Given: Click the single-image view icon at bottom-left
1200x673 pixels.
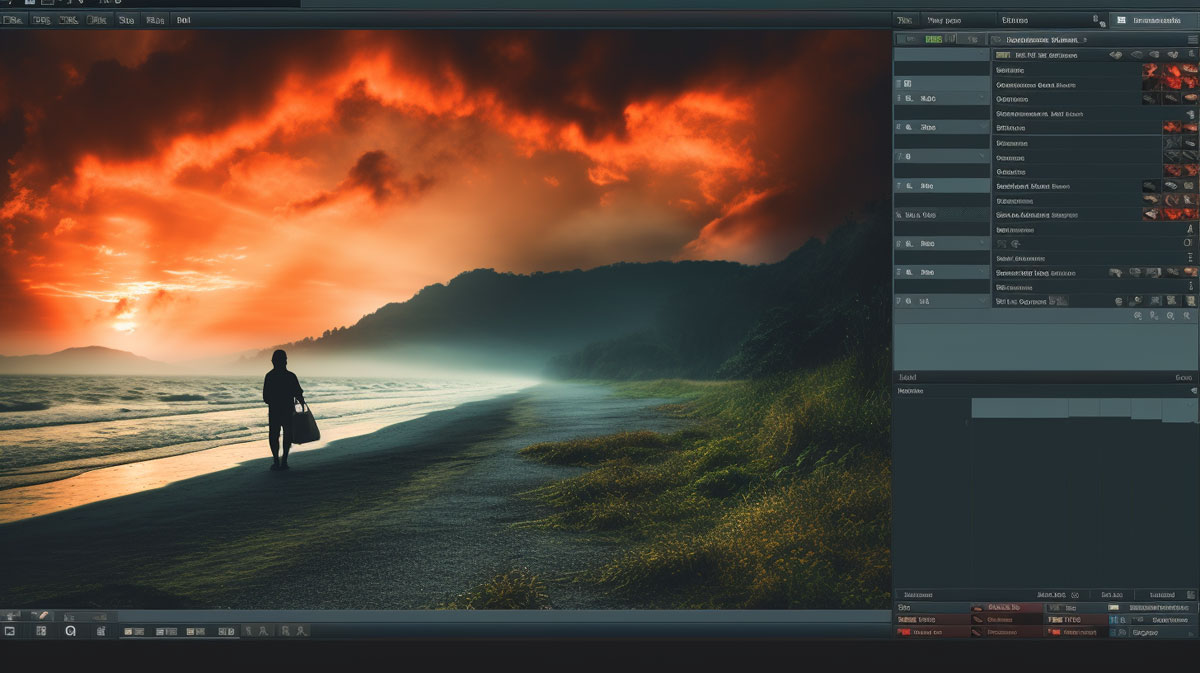Looking at the screenshot, I should click(10, 631).
